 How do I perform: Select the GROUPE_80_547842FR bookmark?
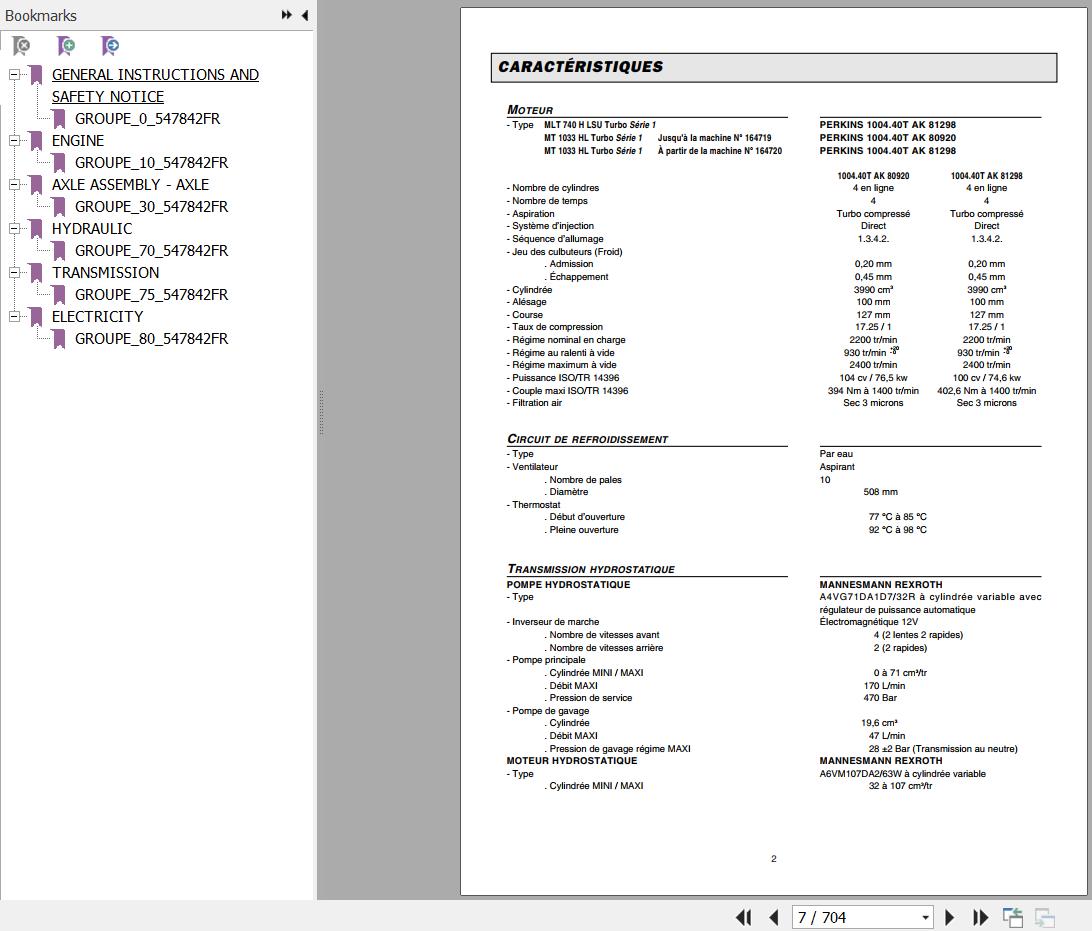click(x=152, y=338)
